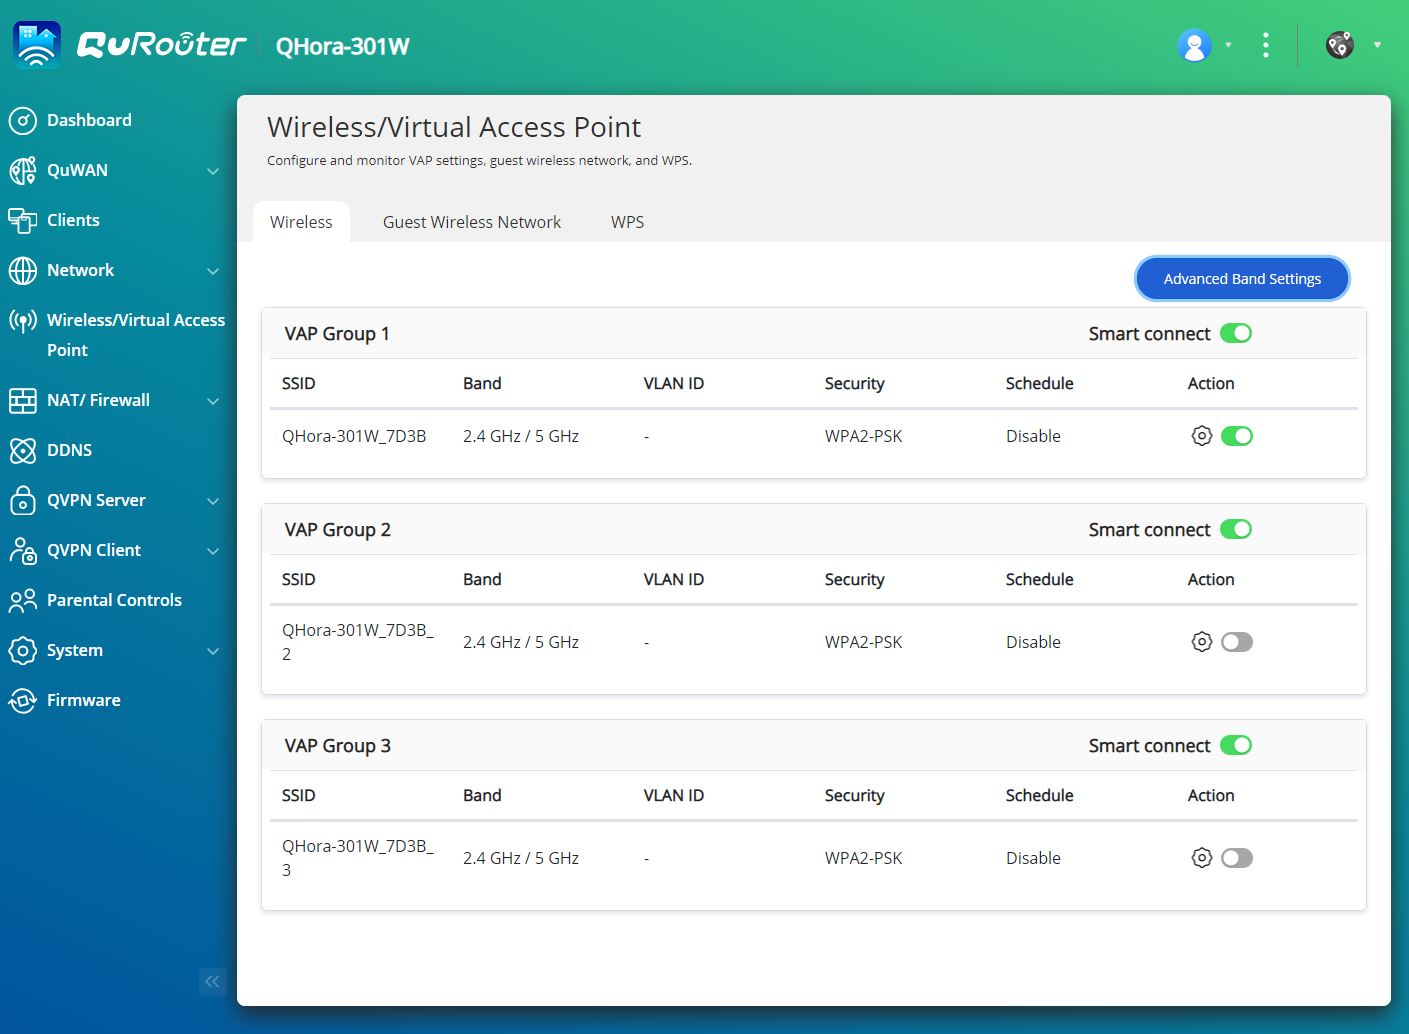The image size is (1409, 1034).
Task: Click SSID name QHora-301W_7D3B
Action: click(354, 436)
